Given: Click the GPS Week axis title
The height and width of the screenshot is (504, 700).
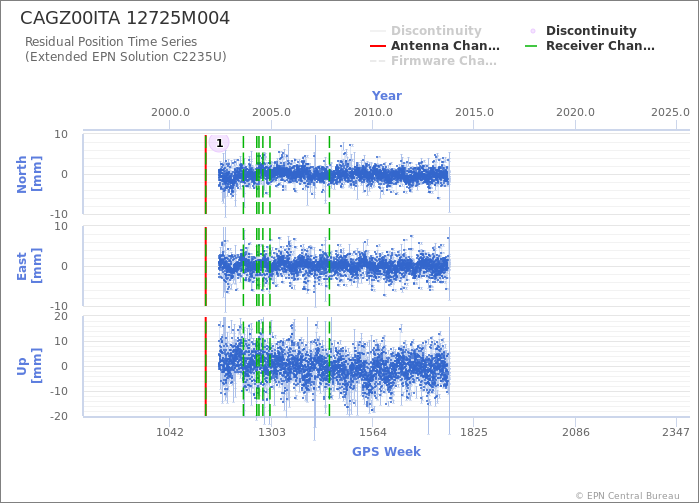Looking at the screenshot, I should [x=386, y=451].
